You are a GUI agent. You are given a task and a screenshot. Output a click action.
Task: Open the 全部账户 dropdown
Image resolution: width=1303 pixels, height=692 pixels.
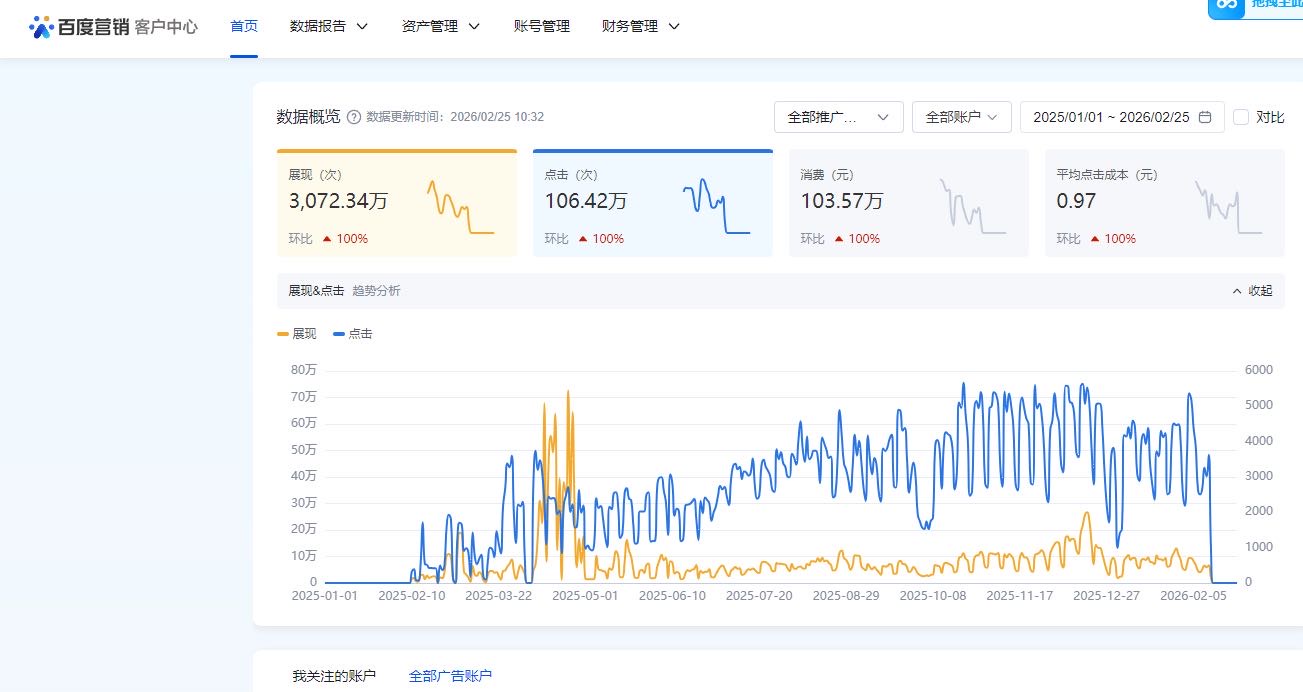961,117
